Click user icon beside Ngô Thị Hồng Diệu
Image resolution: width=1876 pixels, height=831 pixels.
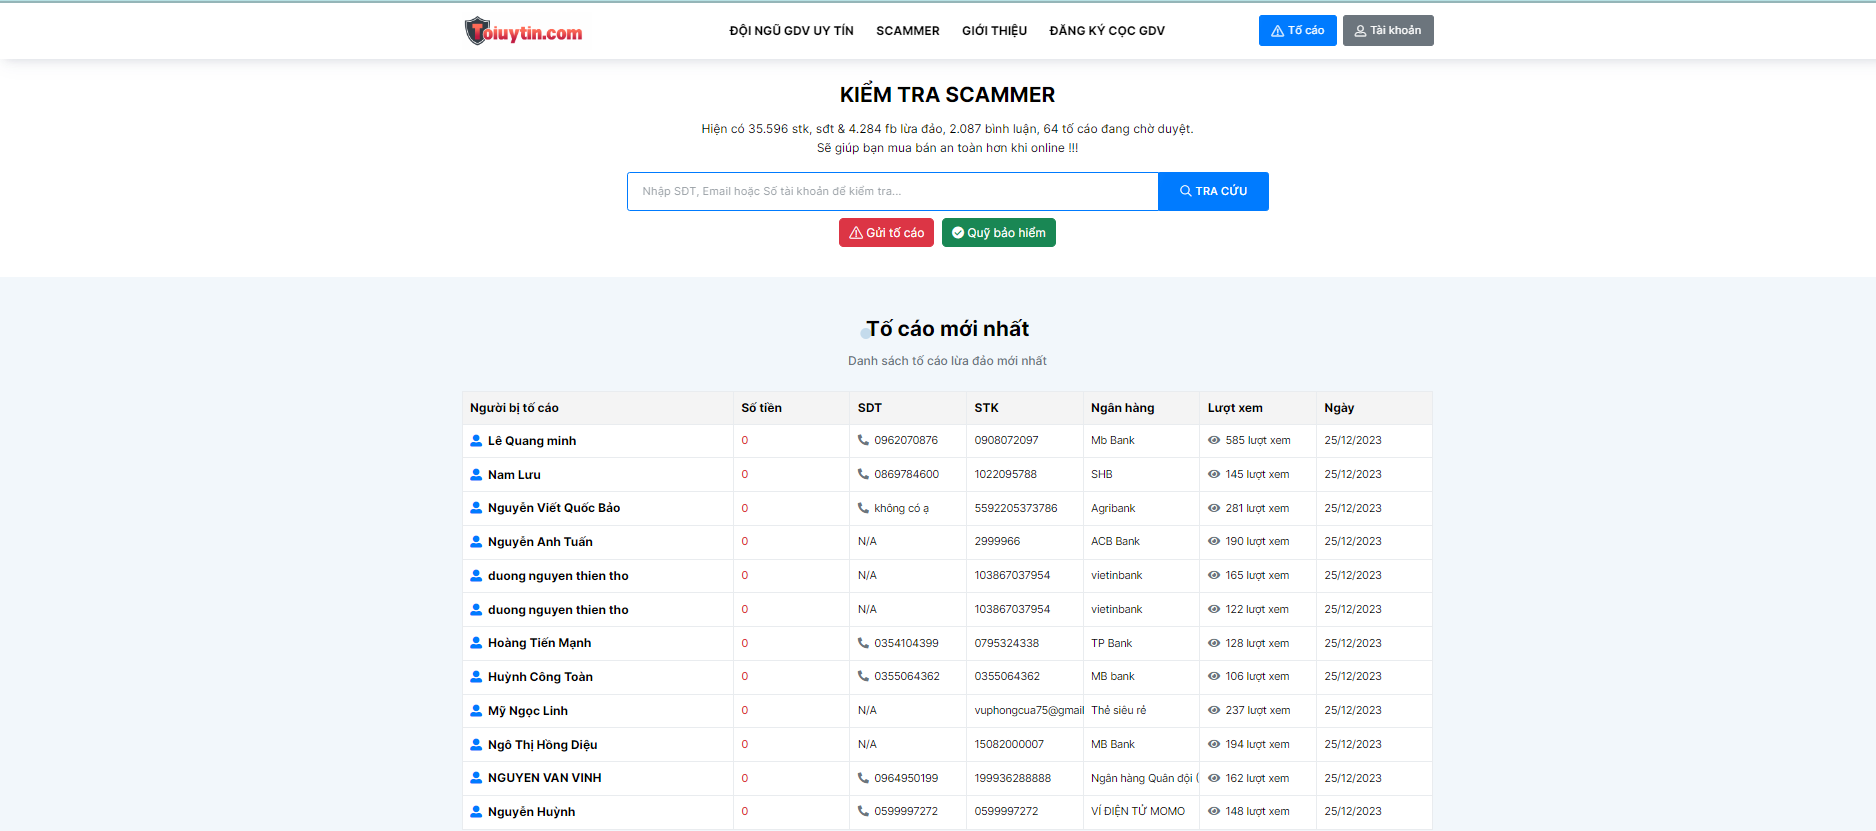476,745
